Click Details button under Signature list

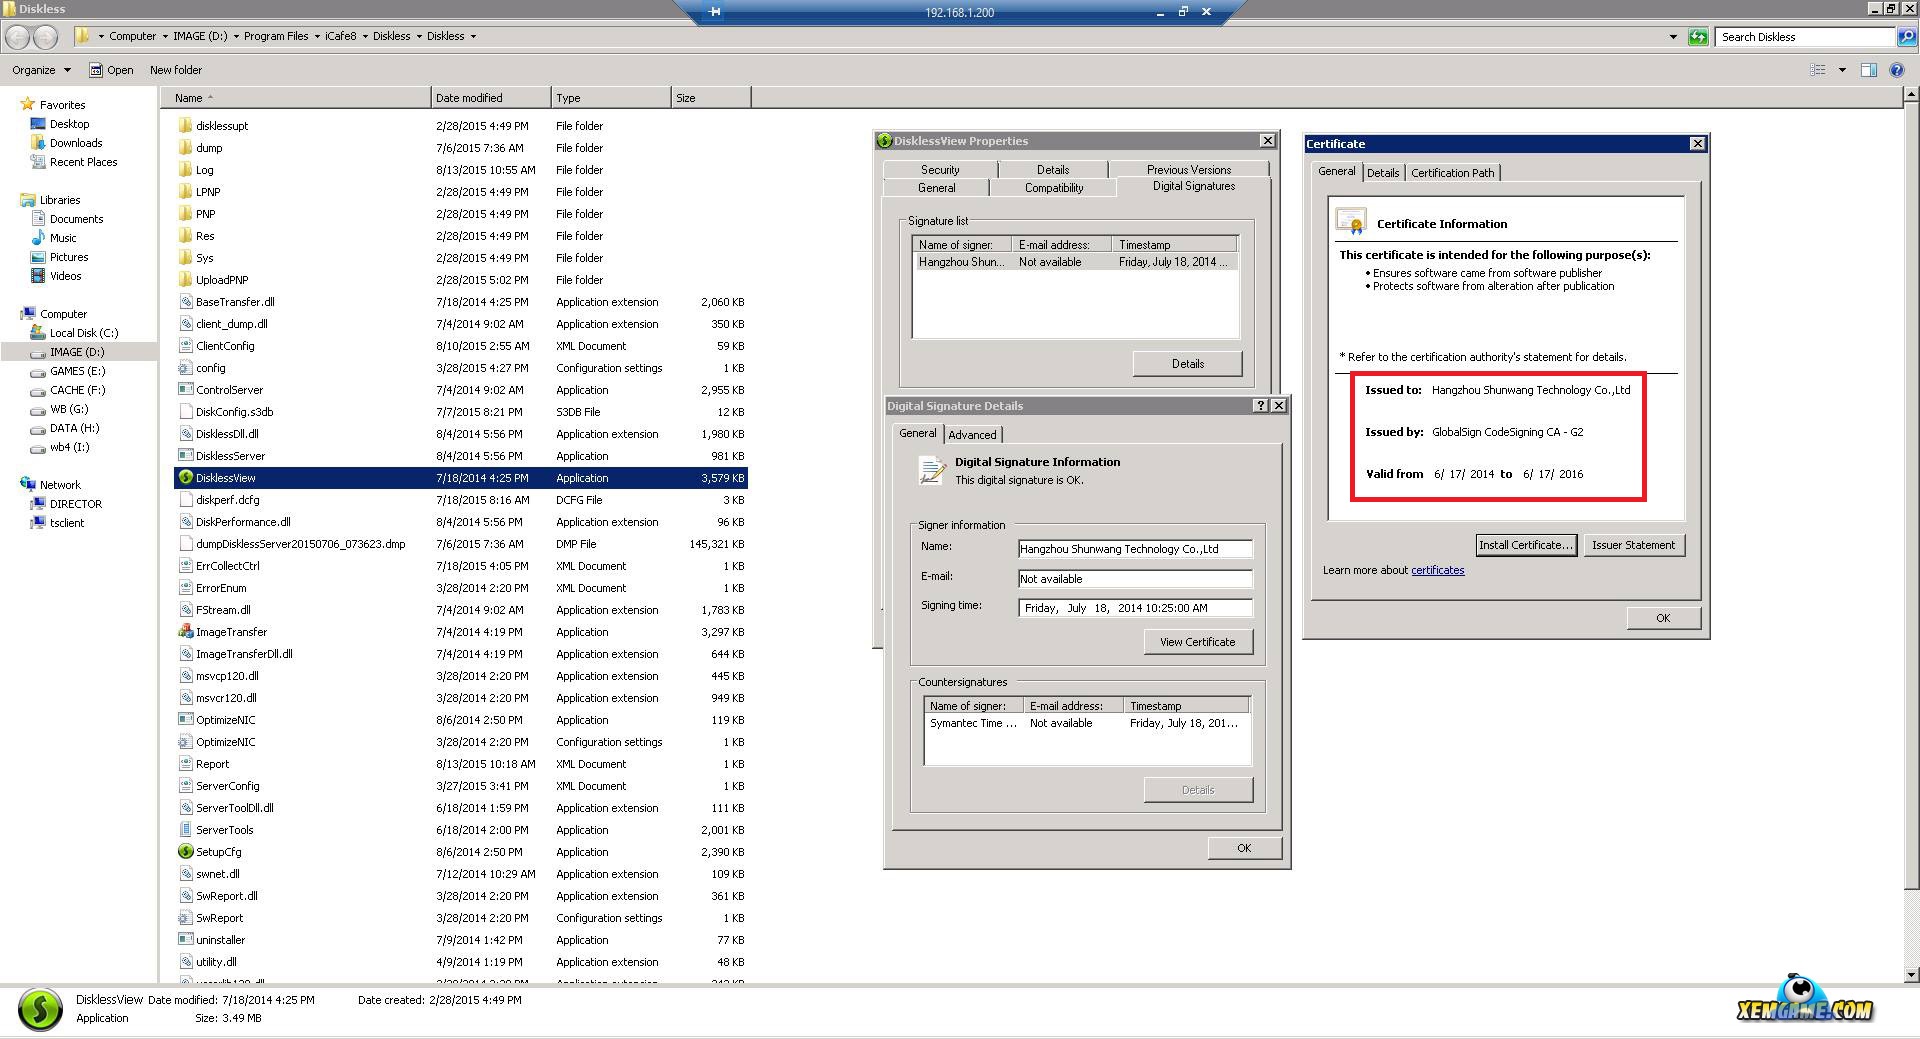tap(1187, 364)
